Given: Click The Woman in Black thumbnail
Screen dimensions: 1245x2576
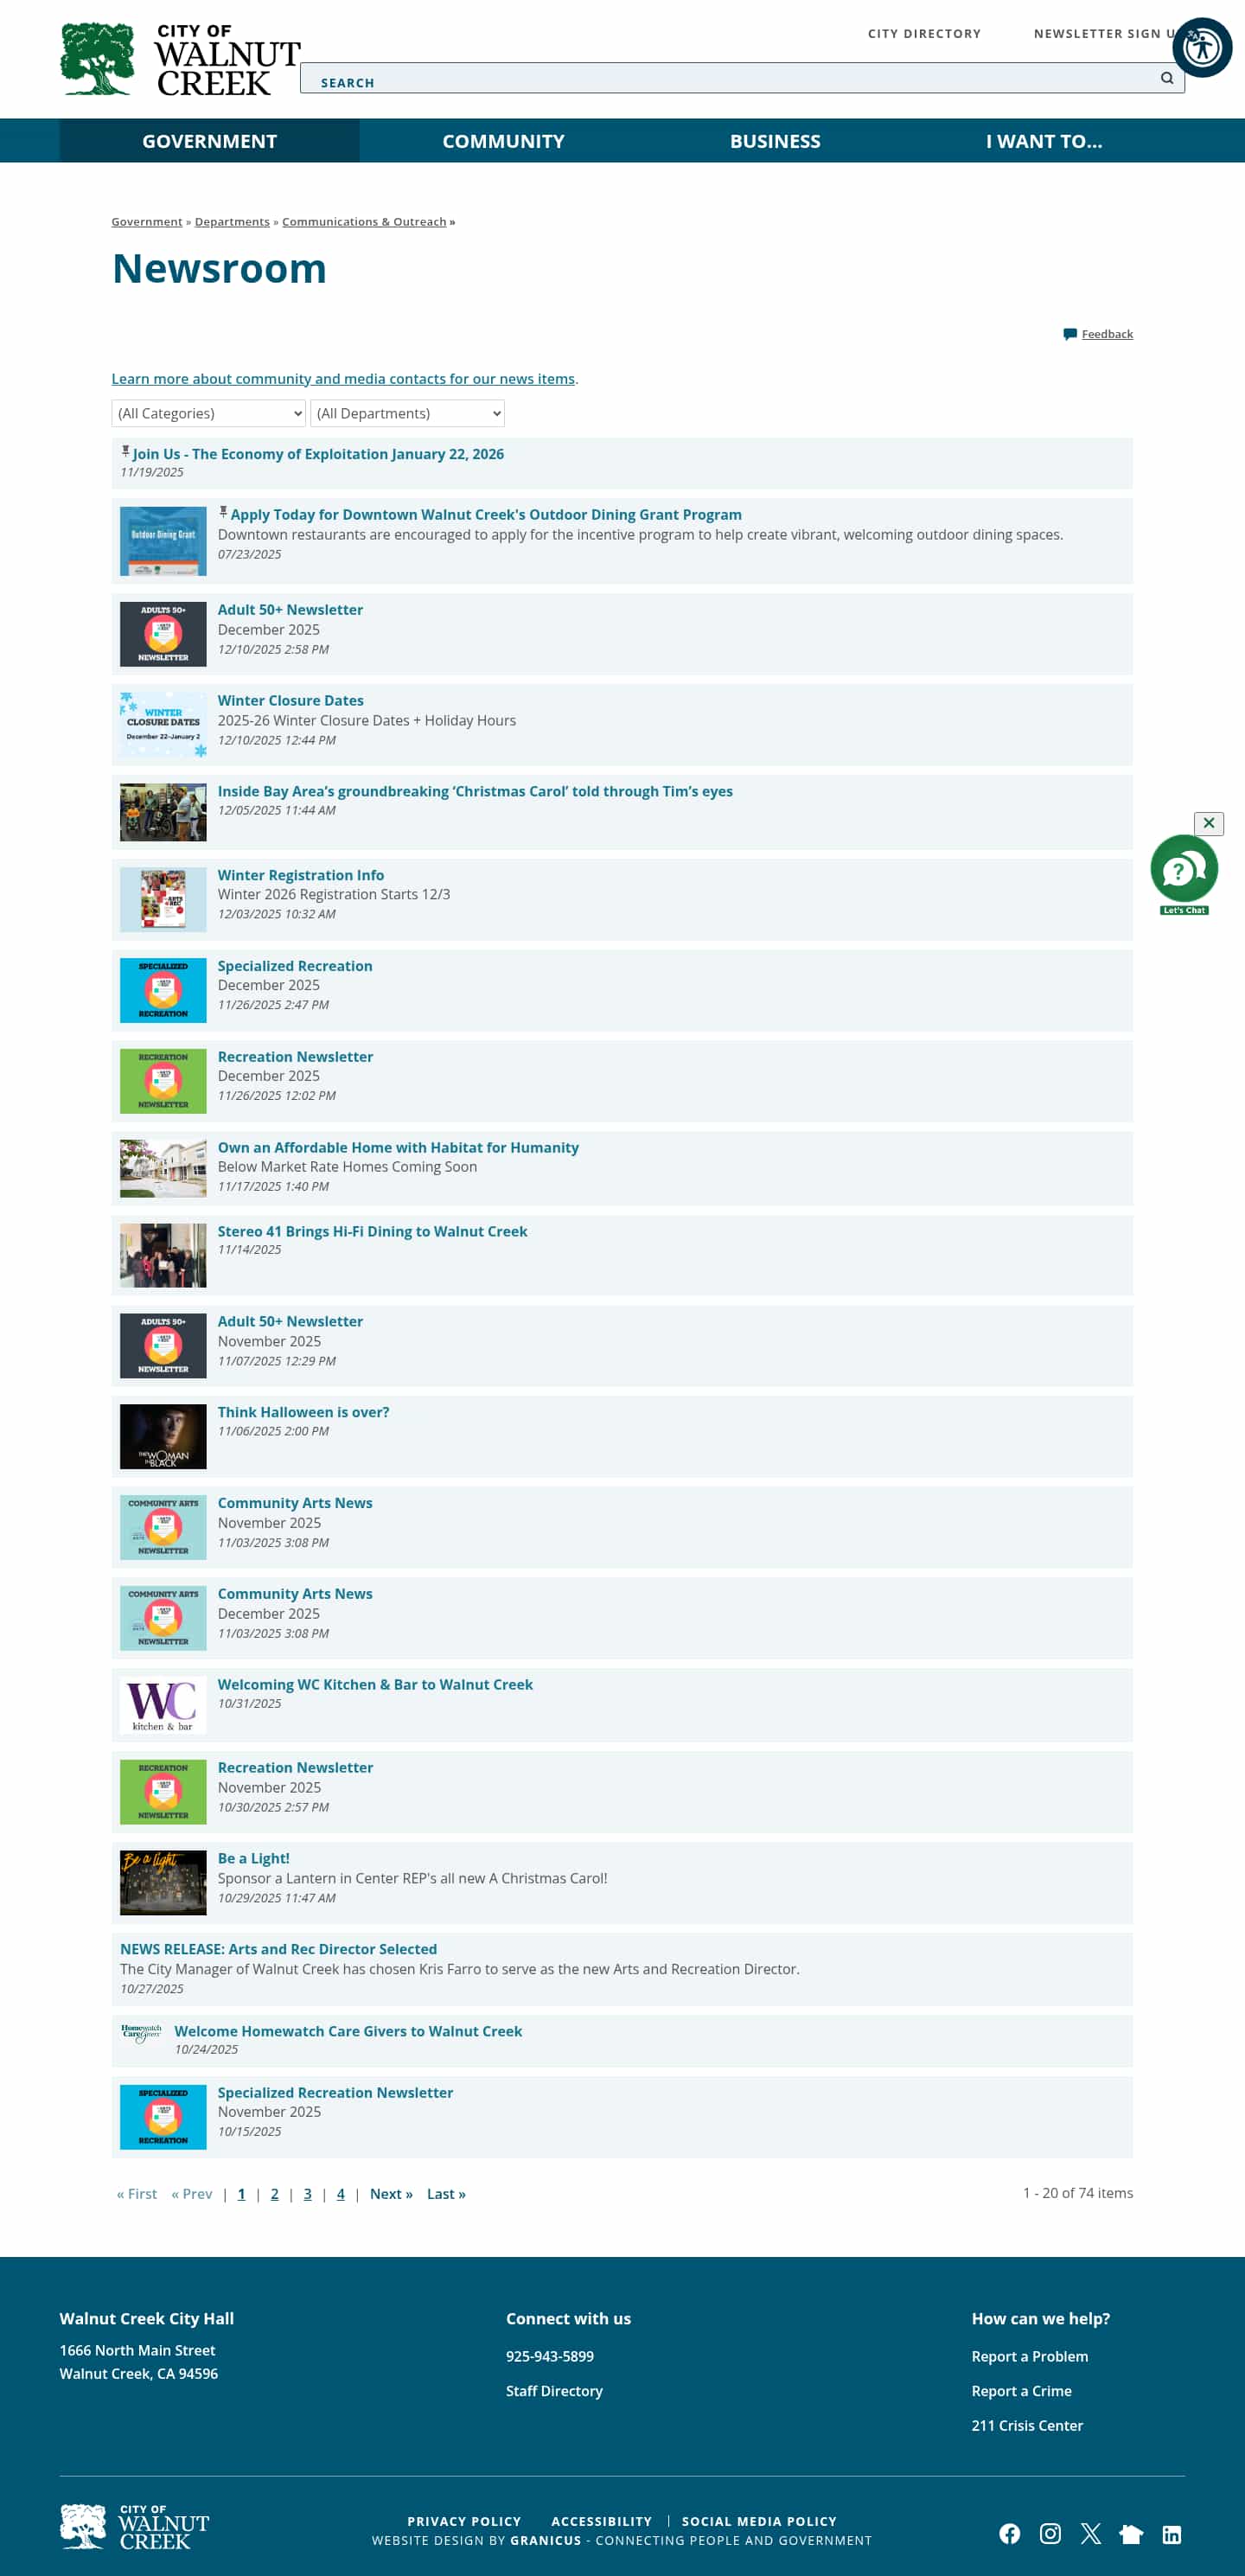Looking at the screenshot, I should [163, 1437].
